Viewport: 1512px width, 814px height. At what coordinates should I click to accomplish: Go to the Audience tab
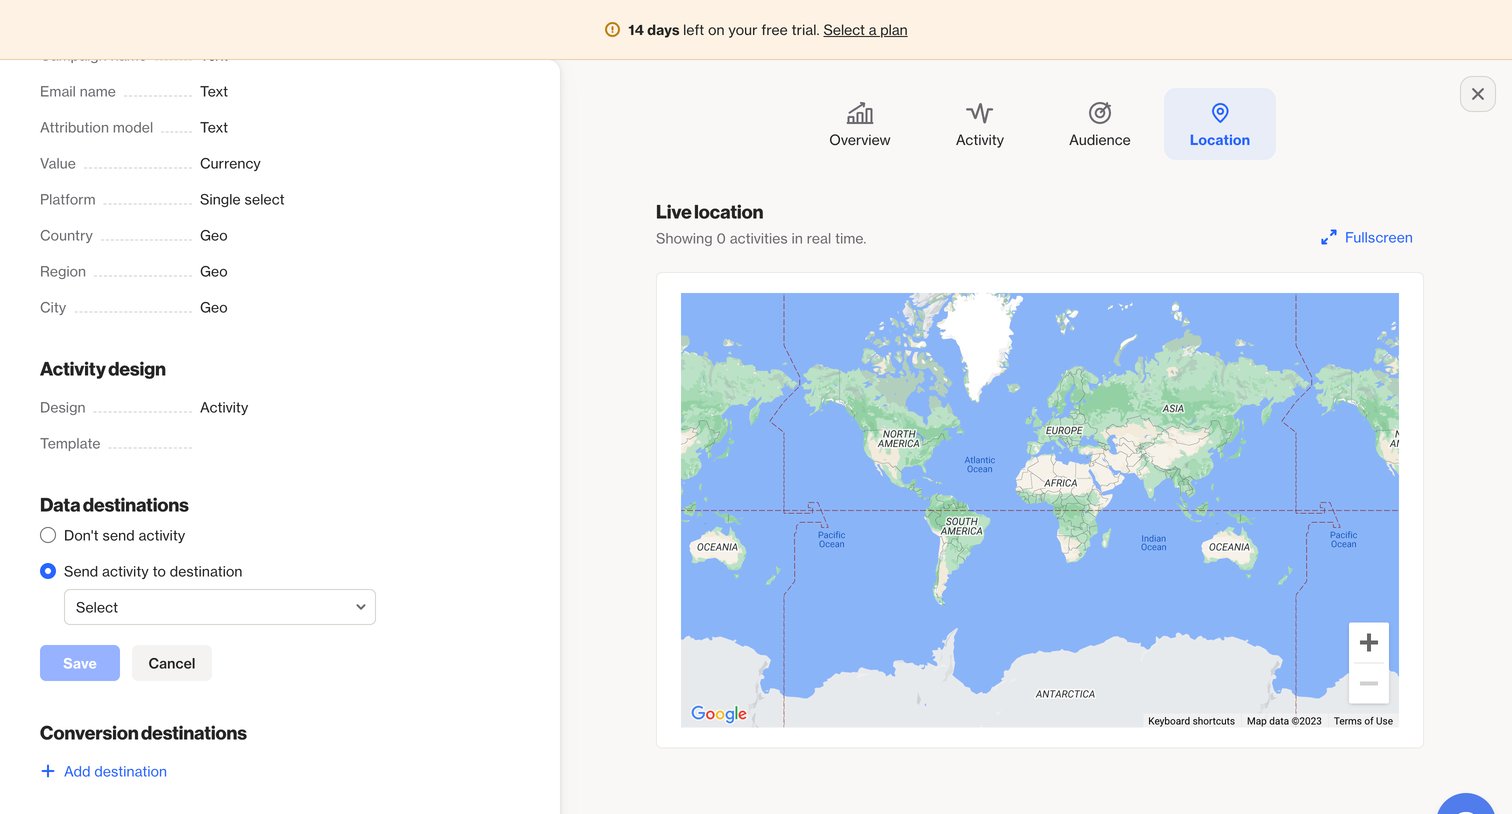1100,124
